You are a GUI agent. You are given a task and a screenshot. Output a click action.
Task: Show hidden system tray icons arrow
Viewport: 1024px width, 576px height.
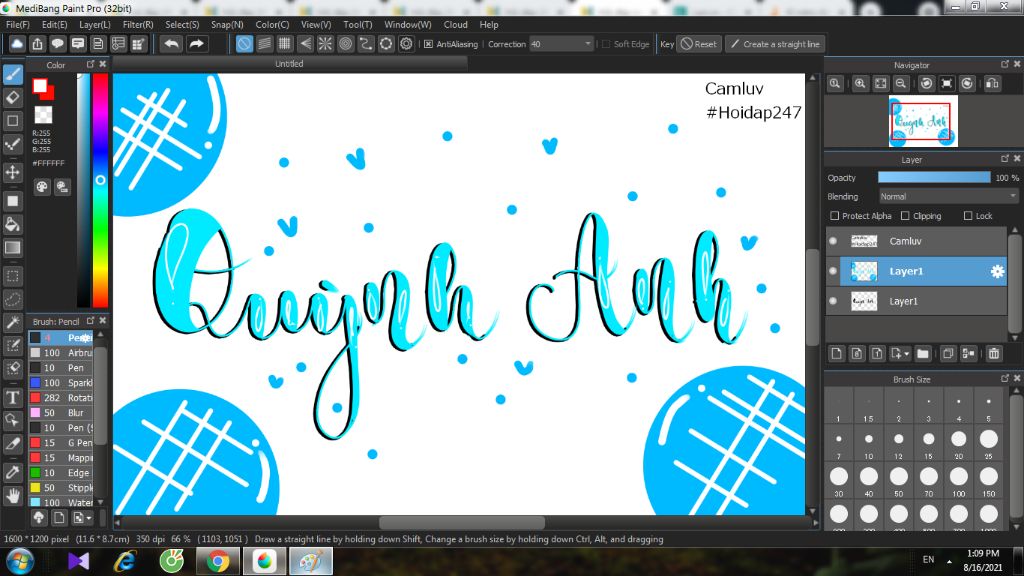coord(949,561)
